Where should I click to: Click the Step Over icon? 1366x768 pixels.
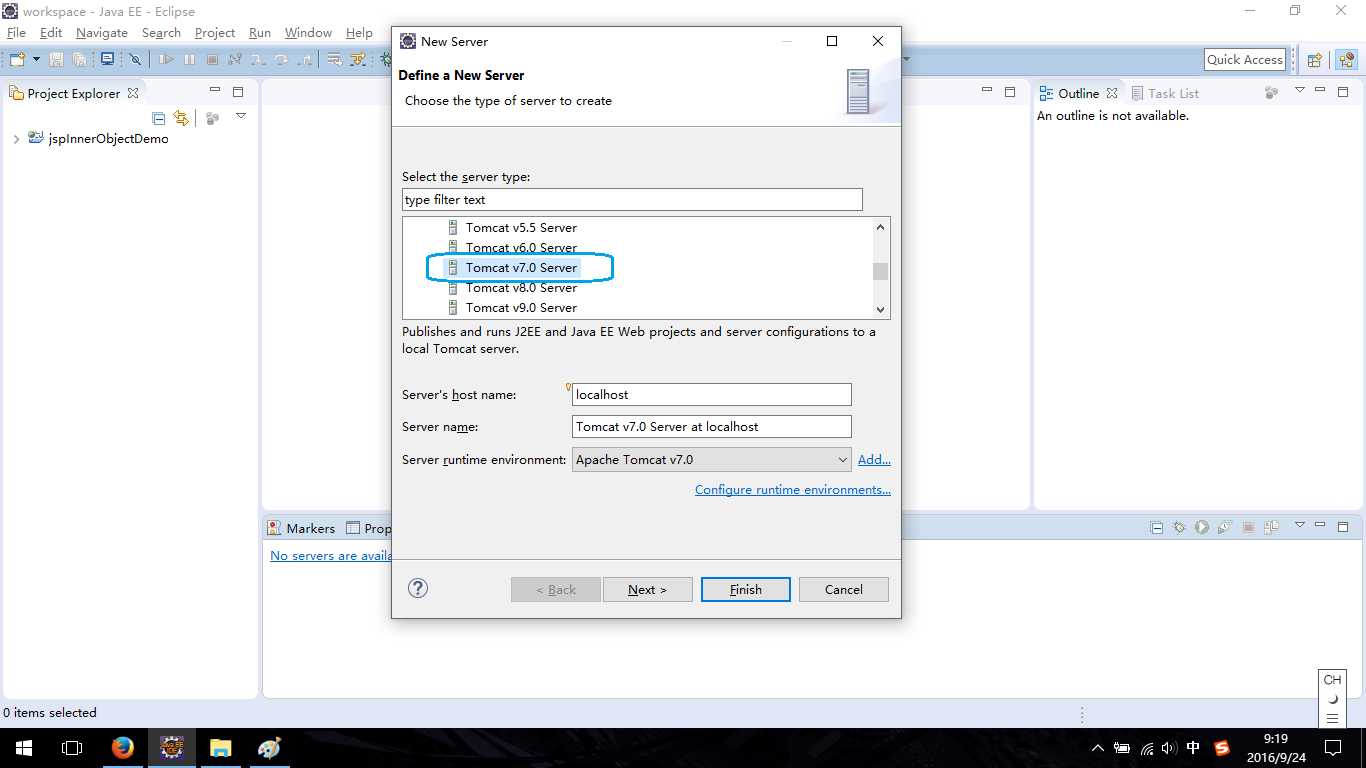pos(281,60)
